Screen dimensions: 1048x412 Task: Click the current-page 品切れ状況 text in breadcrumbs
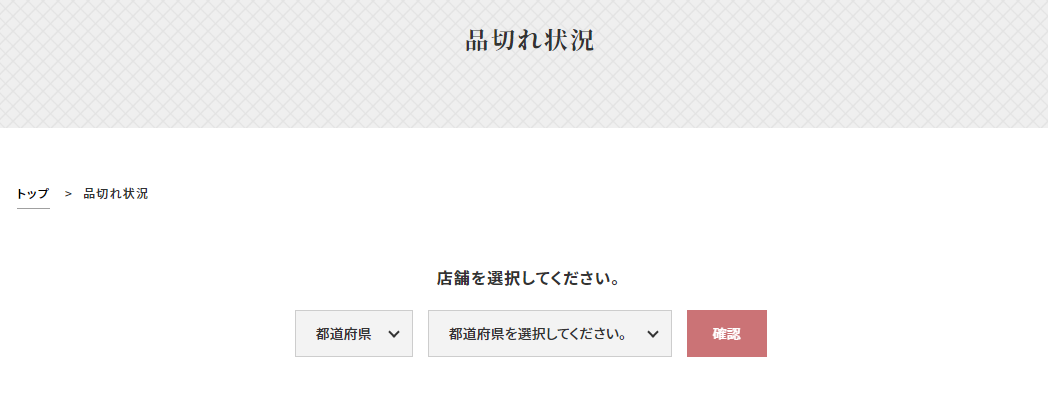click(x=116, y=194)
